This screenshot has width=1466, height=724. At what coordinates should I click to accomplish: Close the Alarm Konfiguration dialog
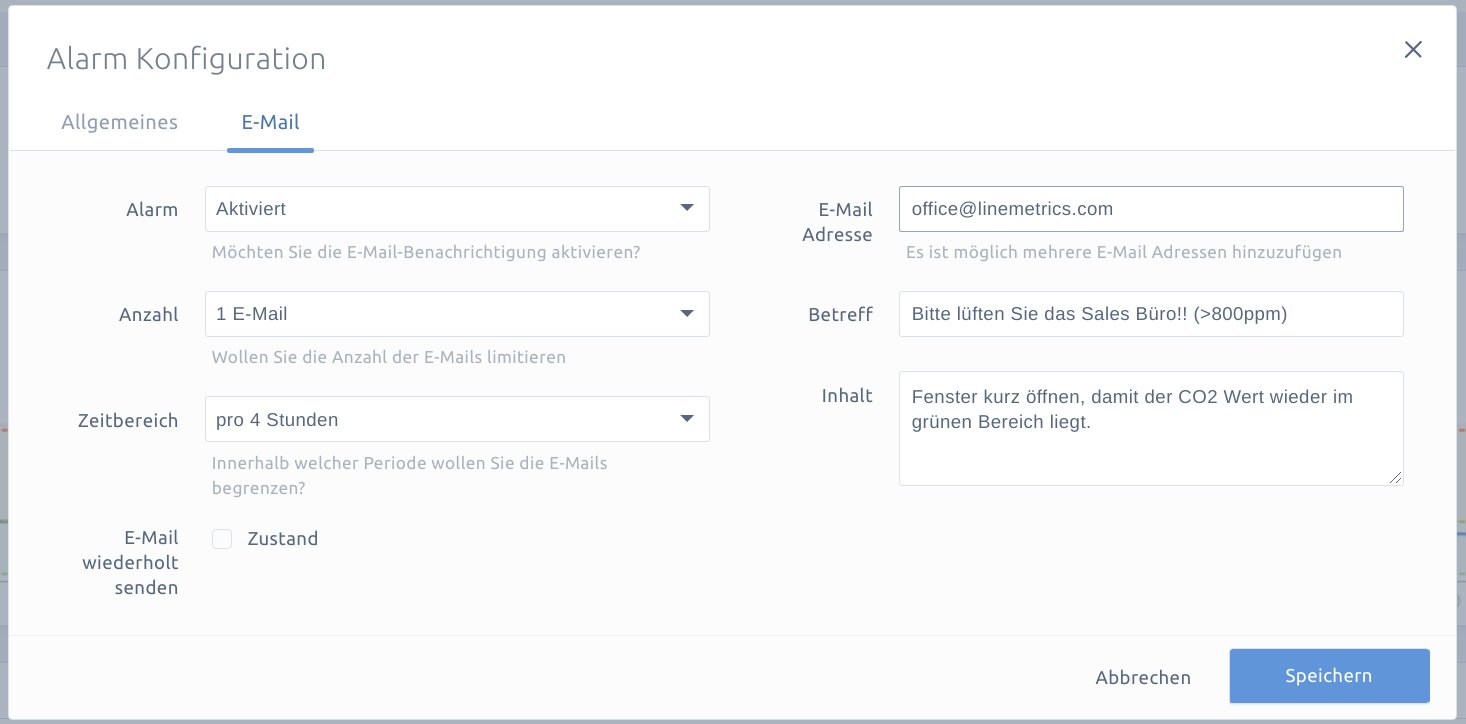coord(1413,50)
